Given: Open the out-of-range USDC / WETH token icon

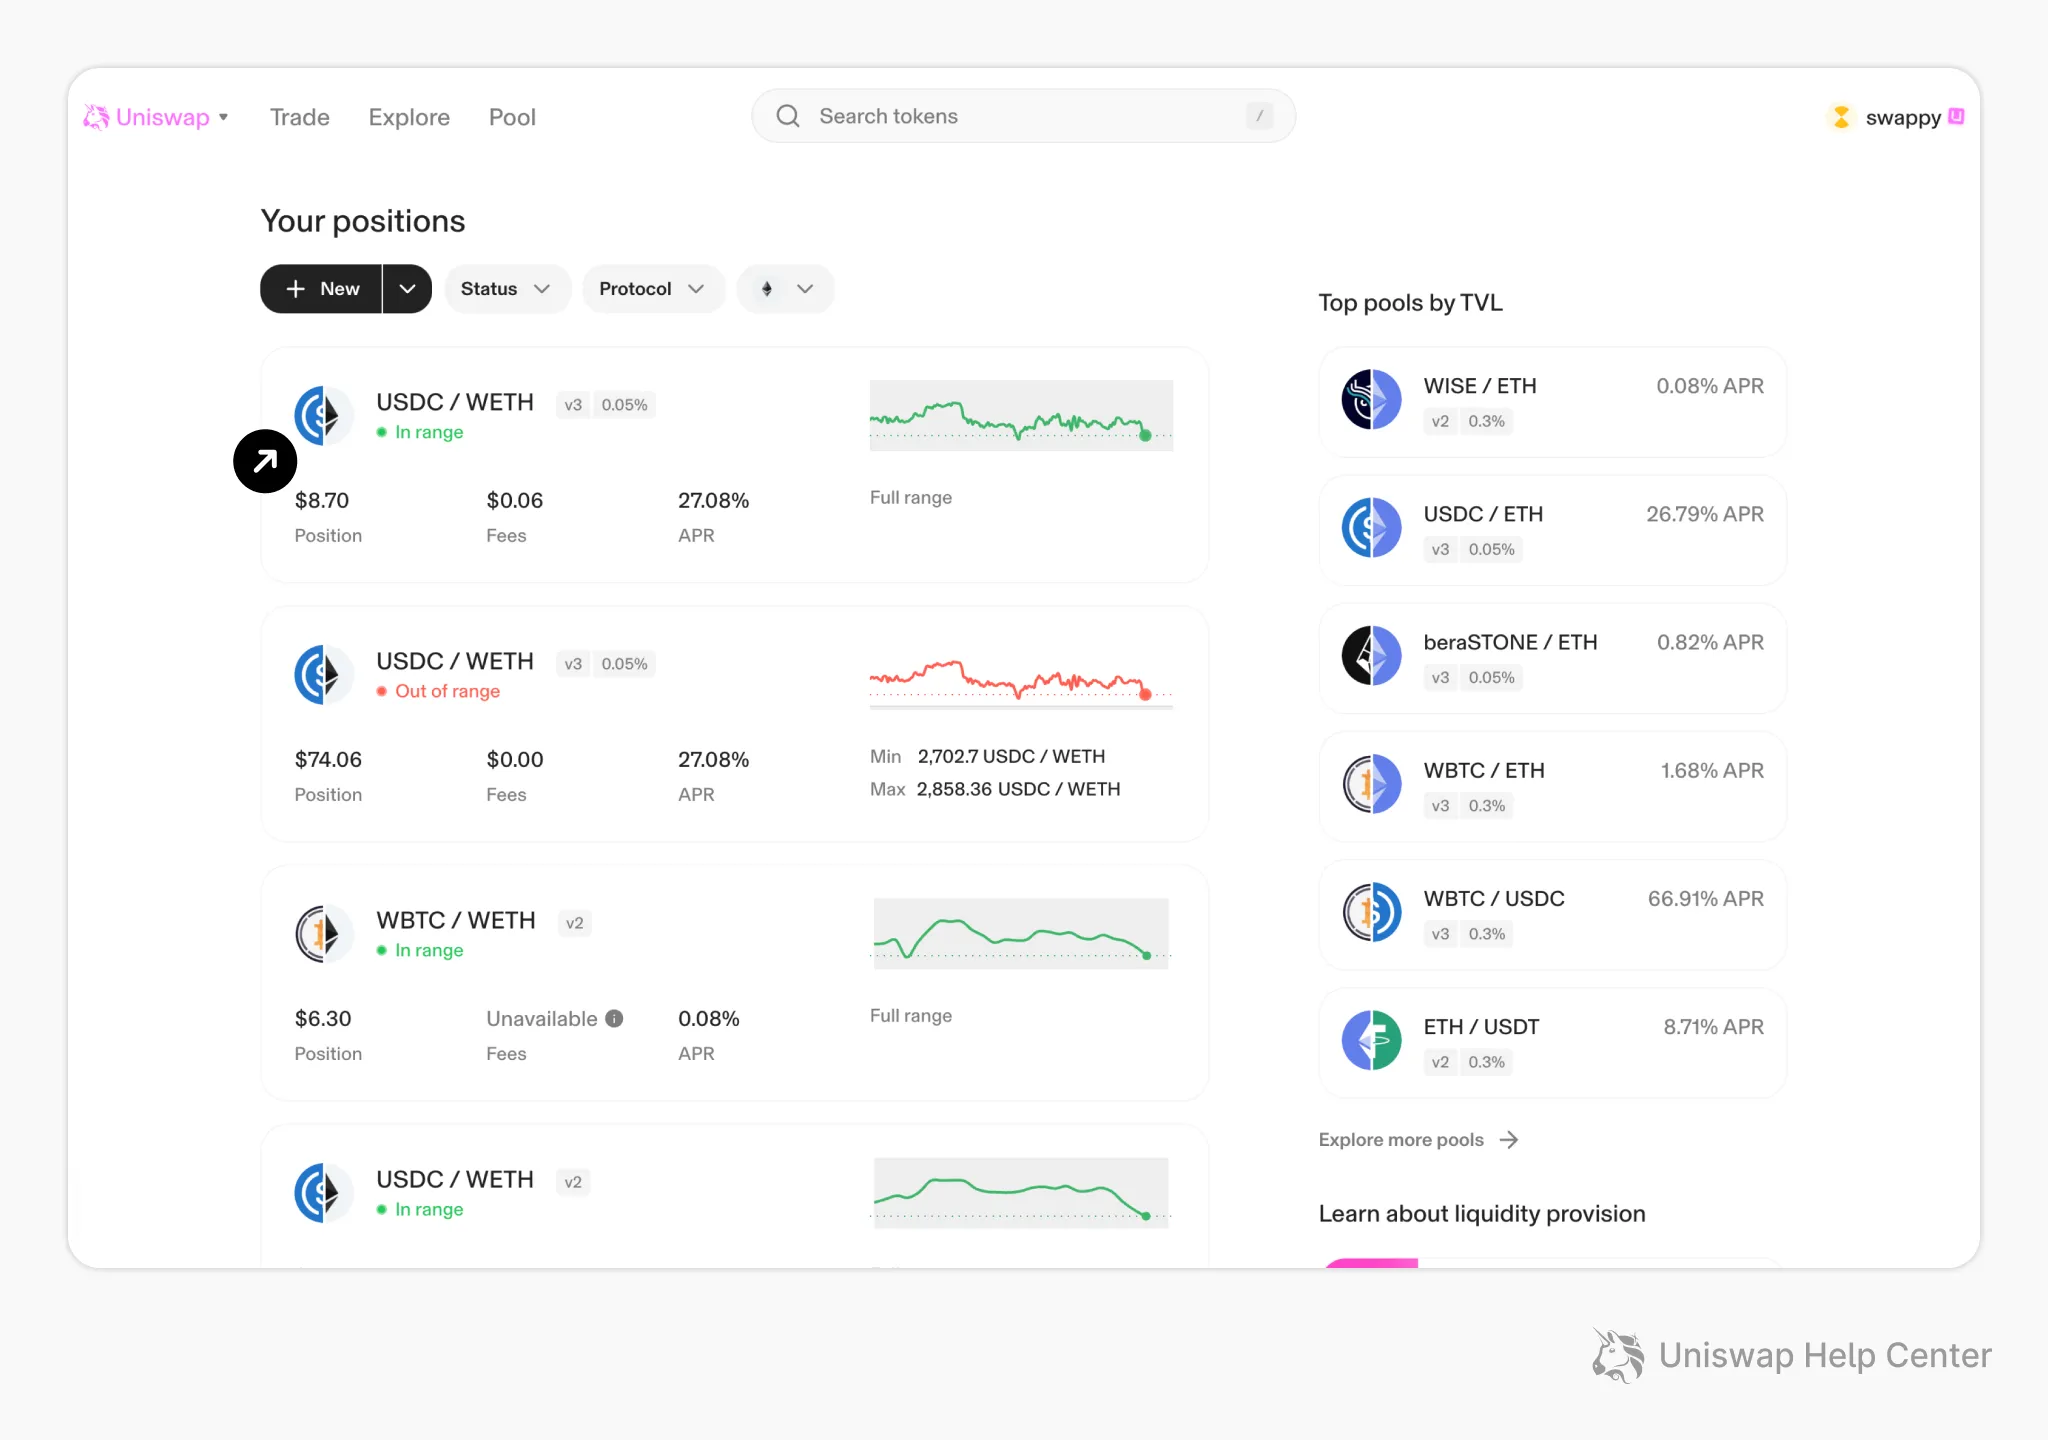Looking at the screenshot, I should point(323,674).
